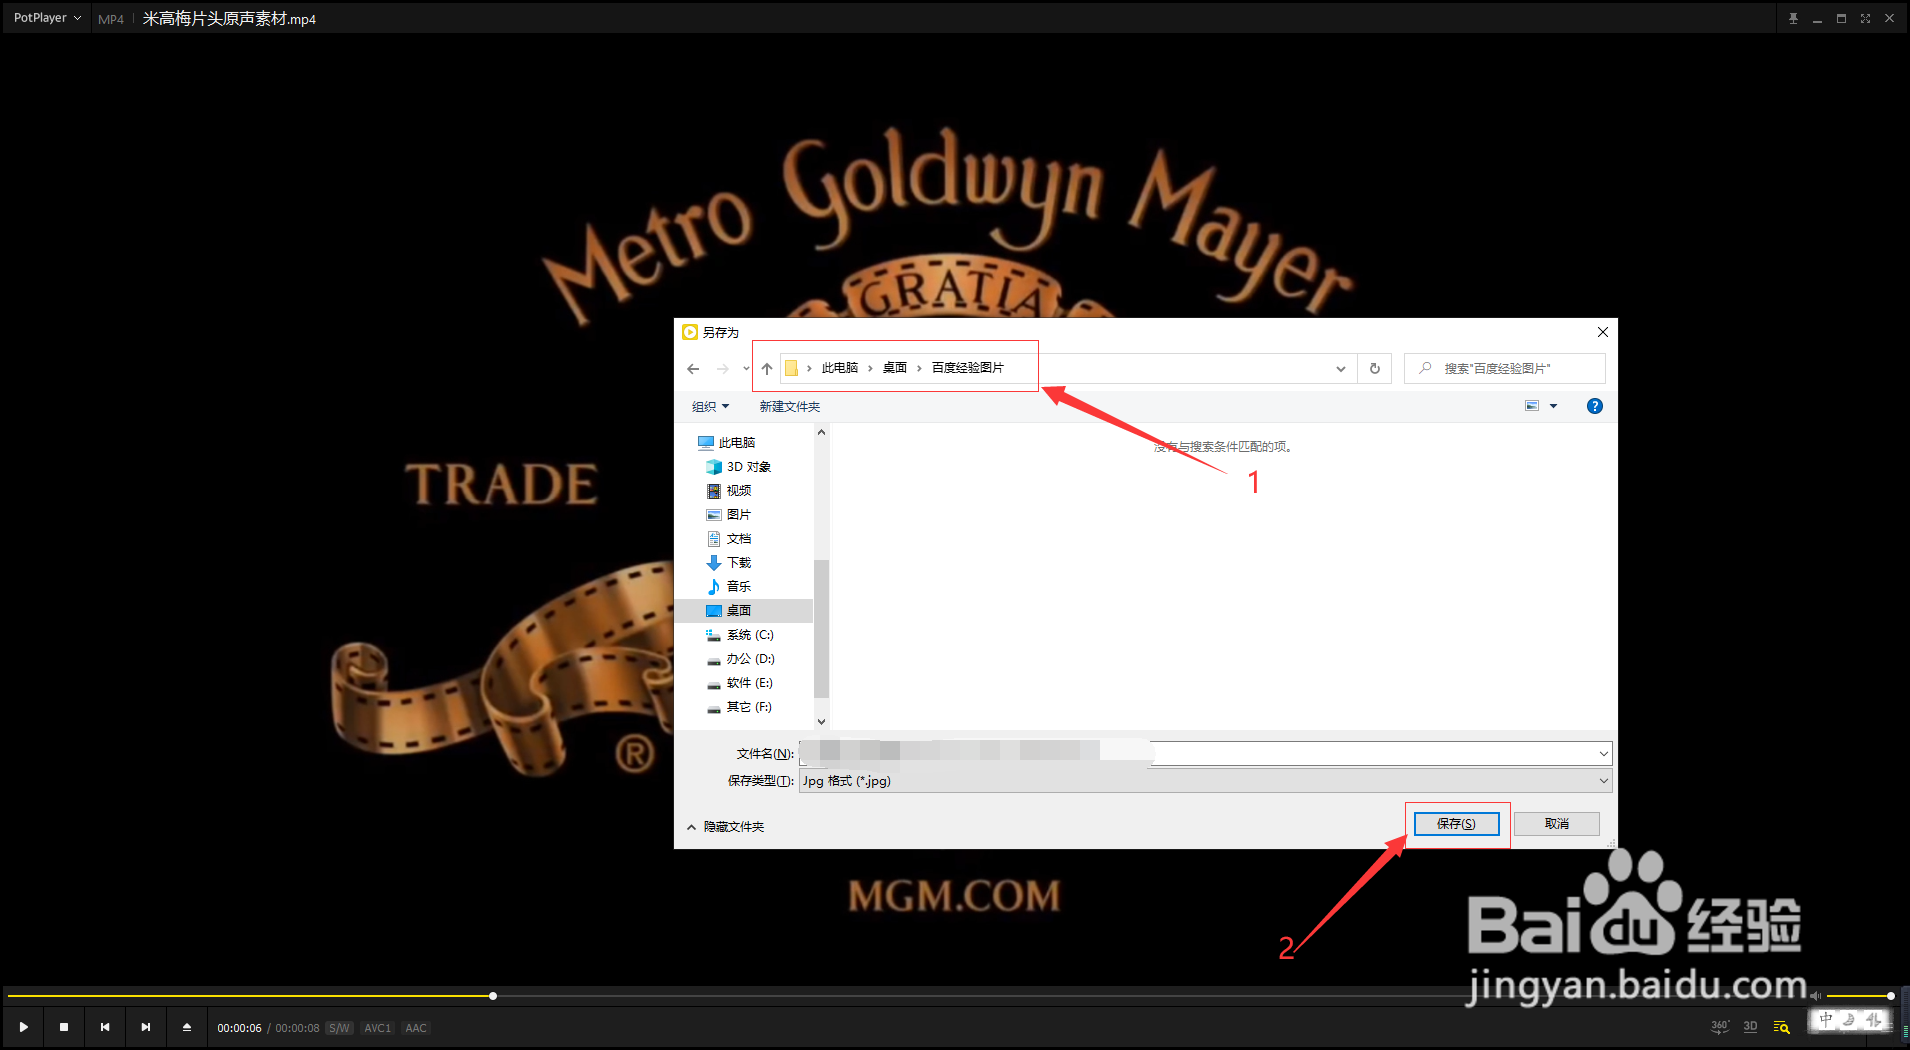The image size is (1910, 1050).
Task: Click the 保存(S) button
Action: pos(1456,824)
